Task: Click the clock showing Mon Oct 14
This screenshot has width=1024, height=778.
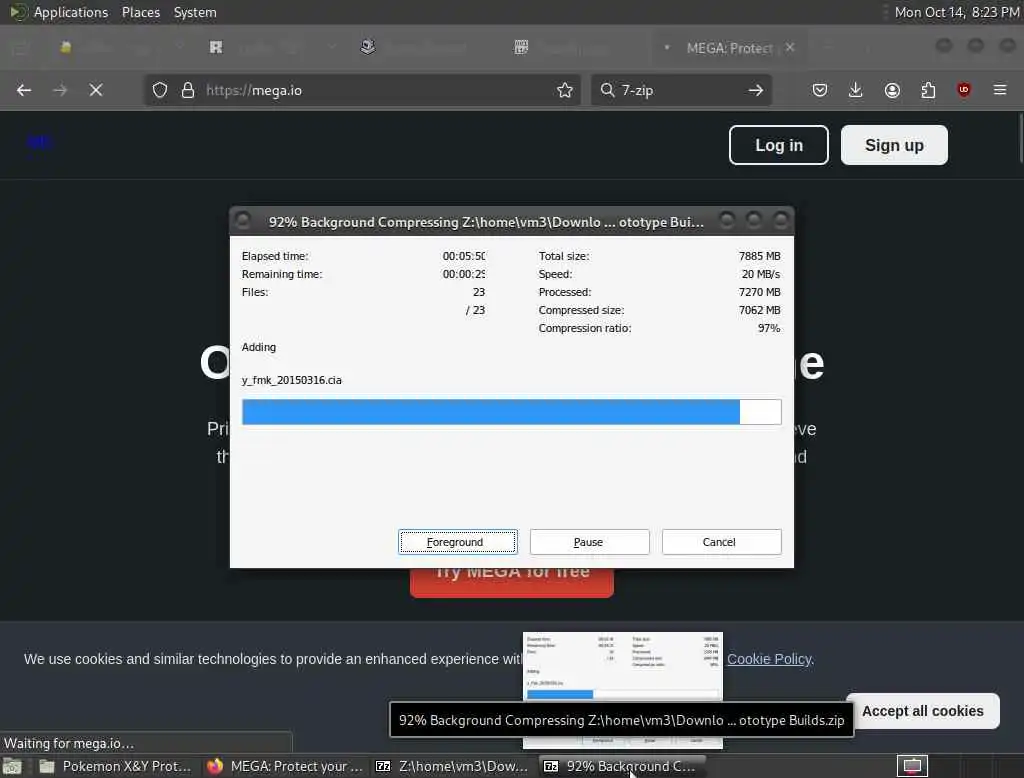Action: 957,12
